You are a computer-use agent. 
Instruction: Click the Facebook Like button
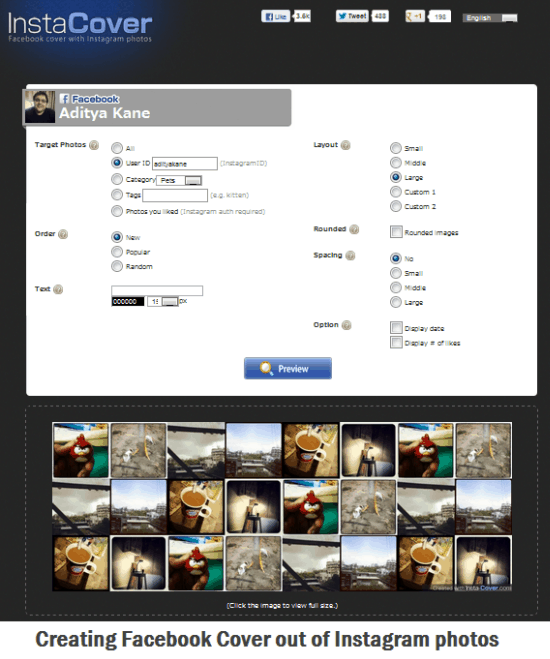(276, 16)
